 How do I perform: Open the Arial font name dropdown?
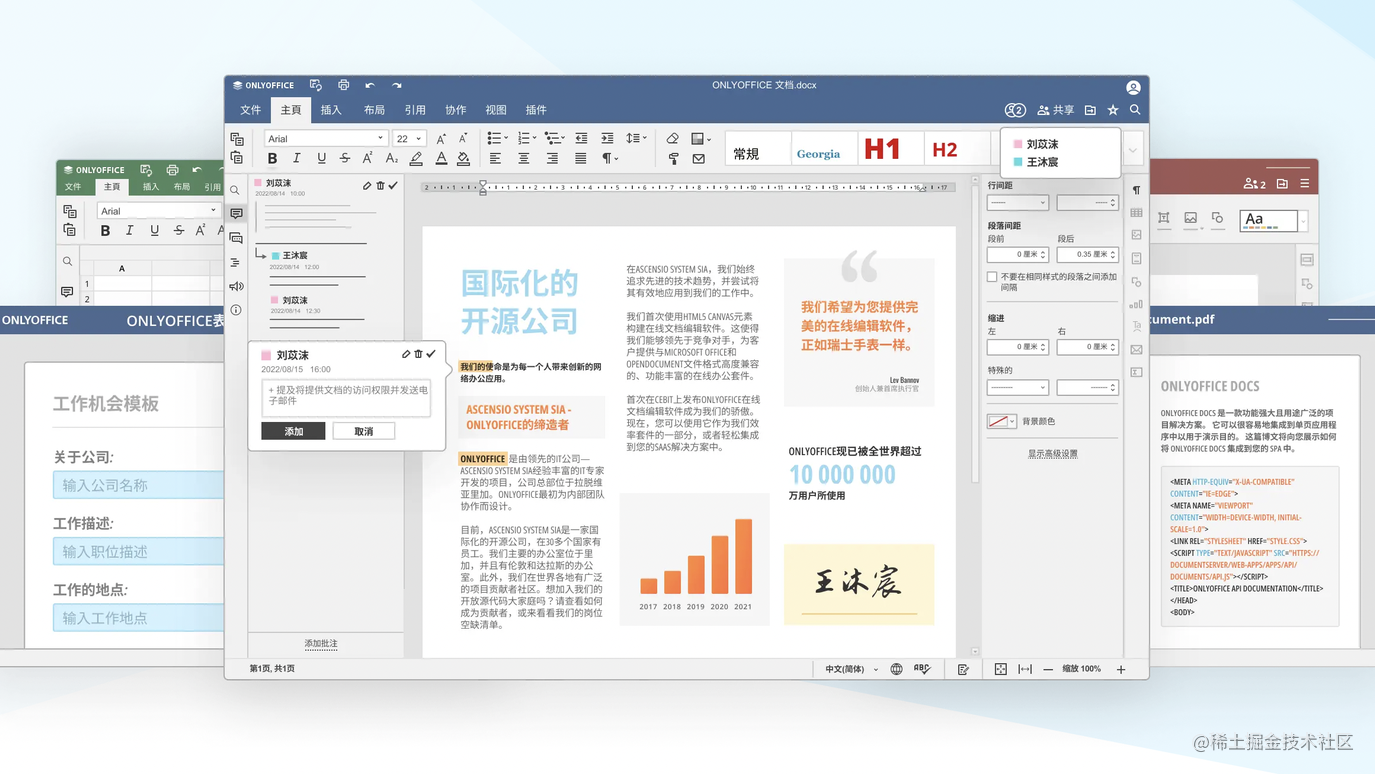325,138
